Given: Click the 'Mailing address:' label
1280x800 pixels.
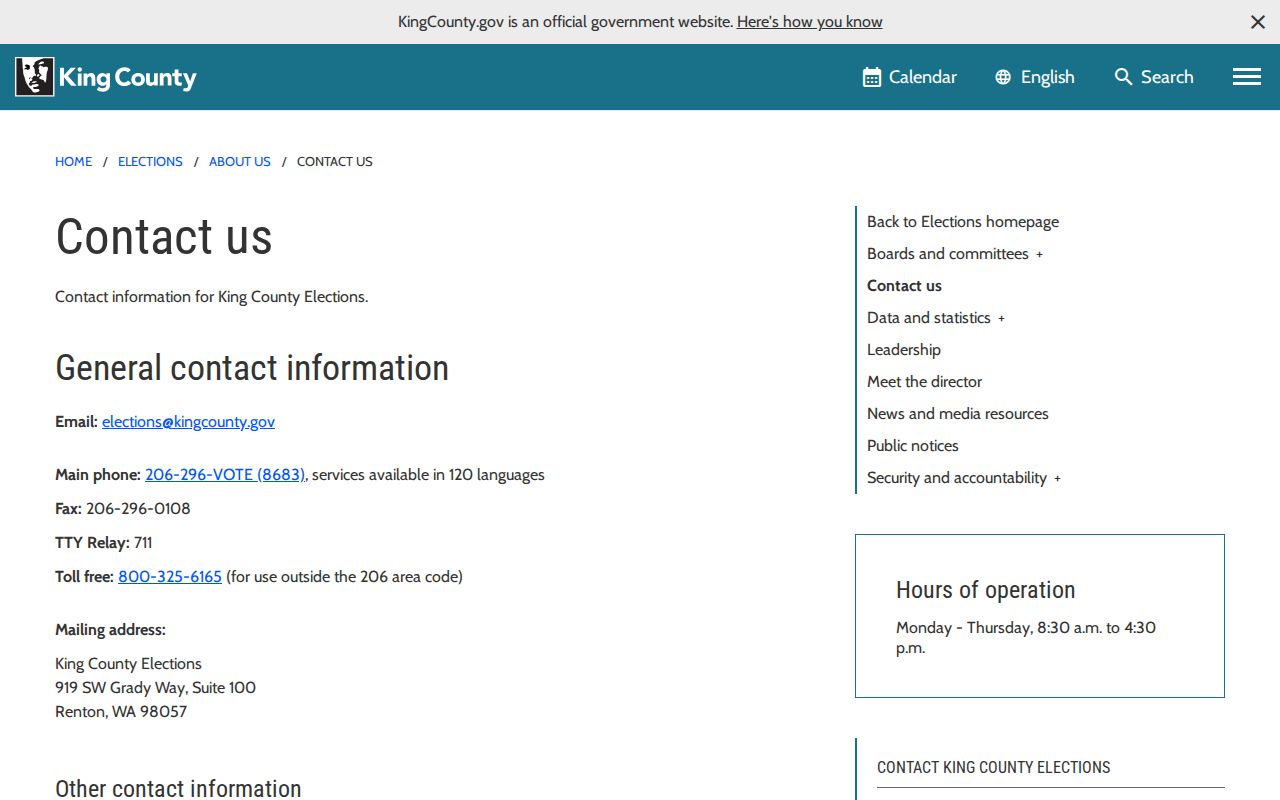Looking at the screenshot, I should pyautogui.click(x=110, y=630).
